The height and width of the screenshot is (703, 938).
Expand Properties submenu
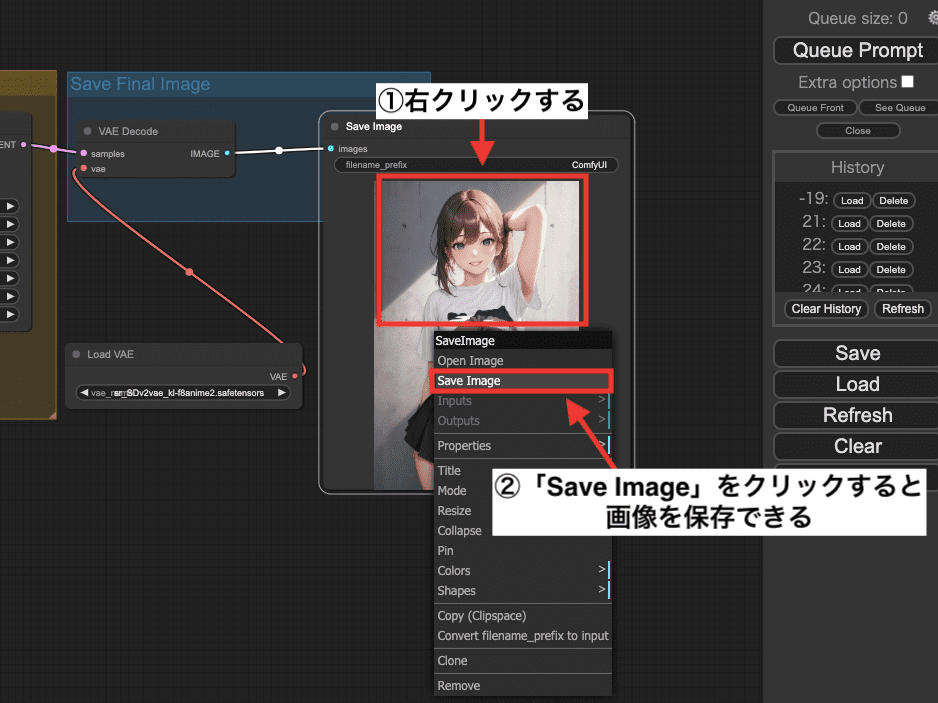[523, 446]
